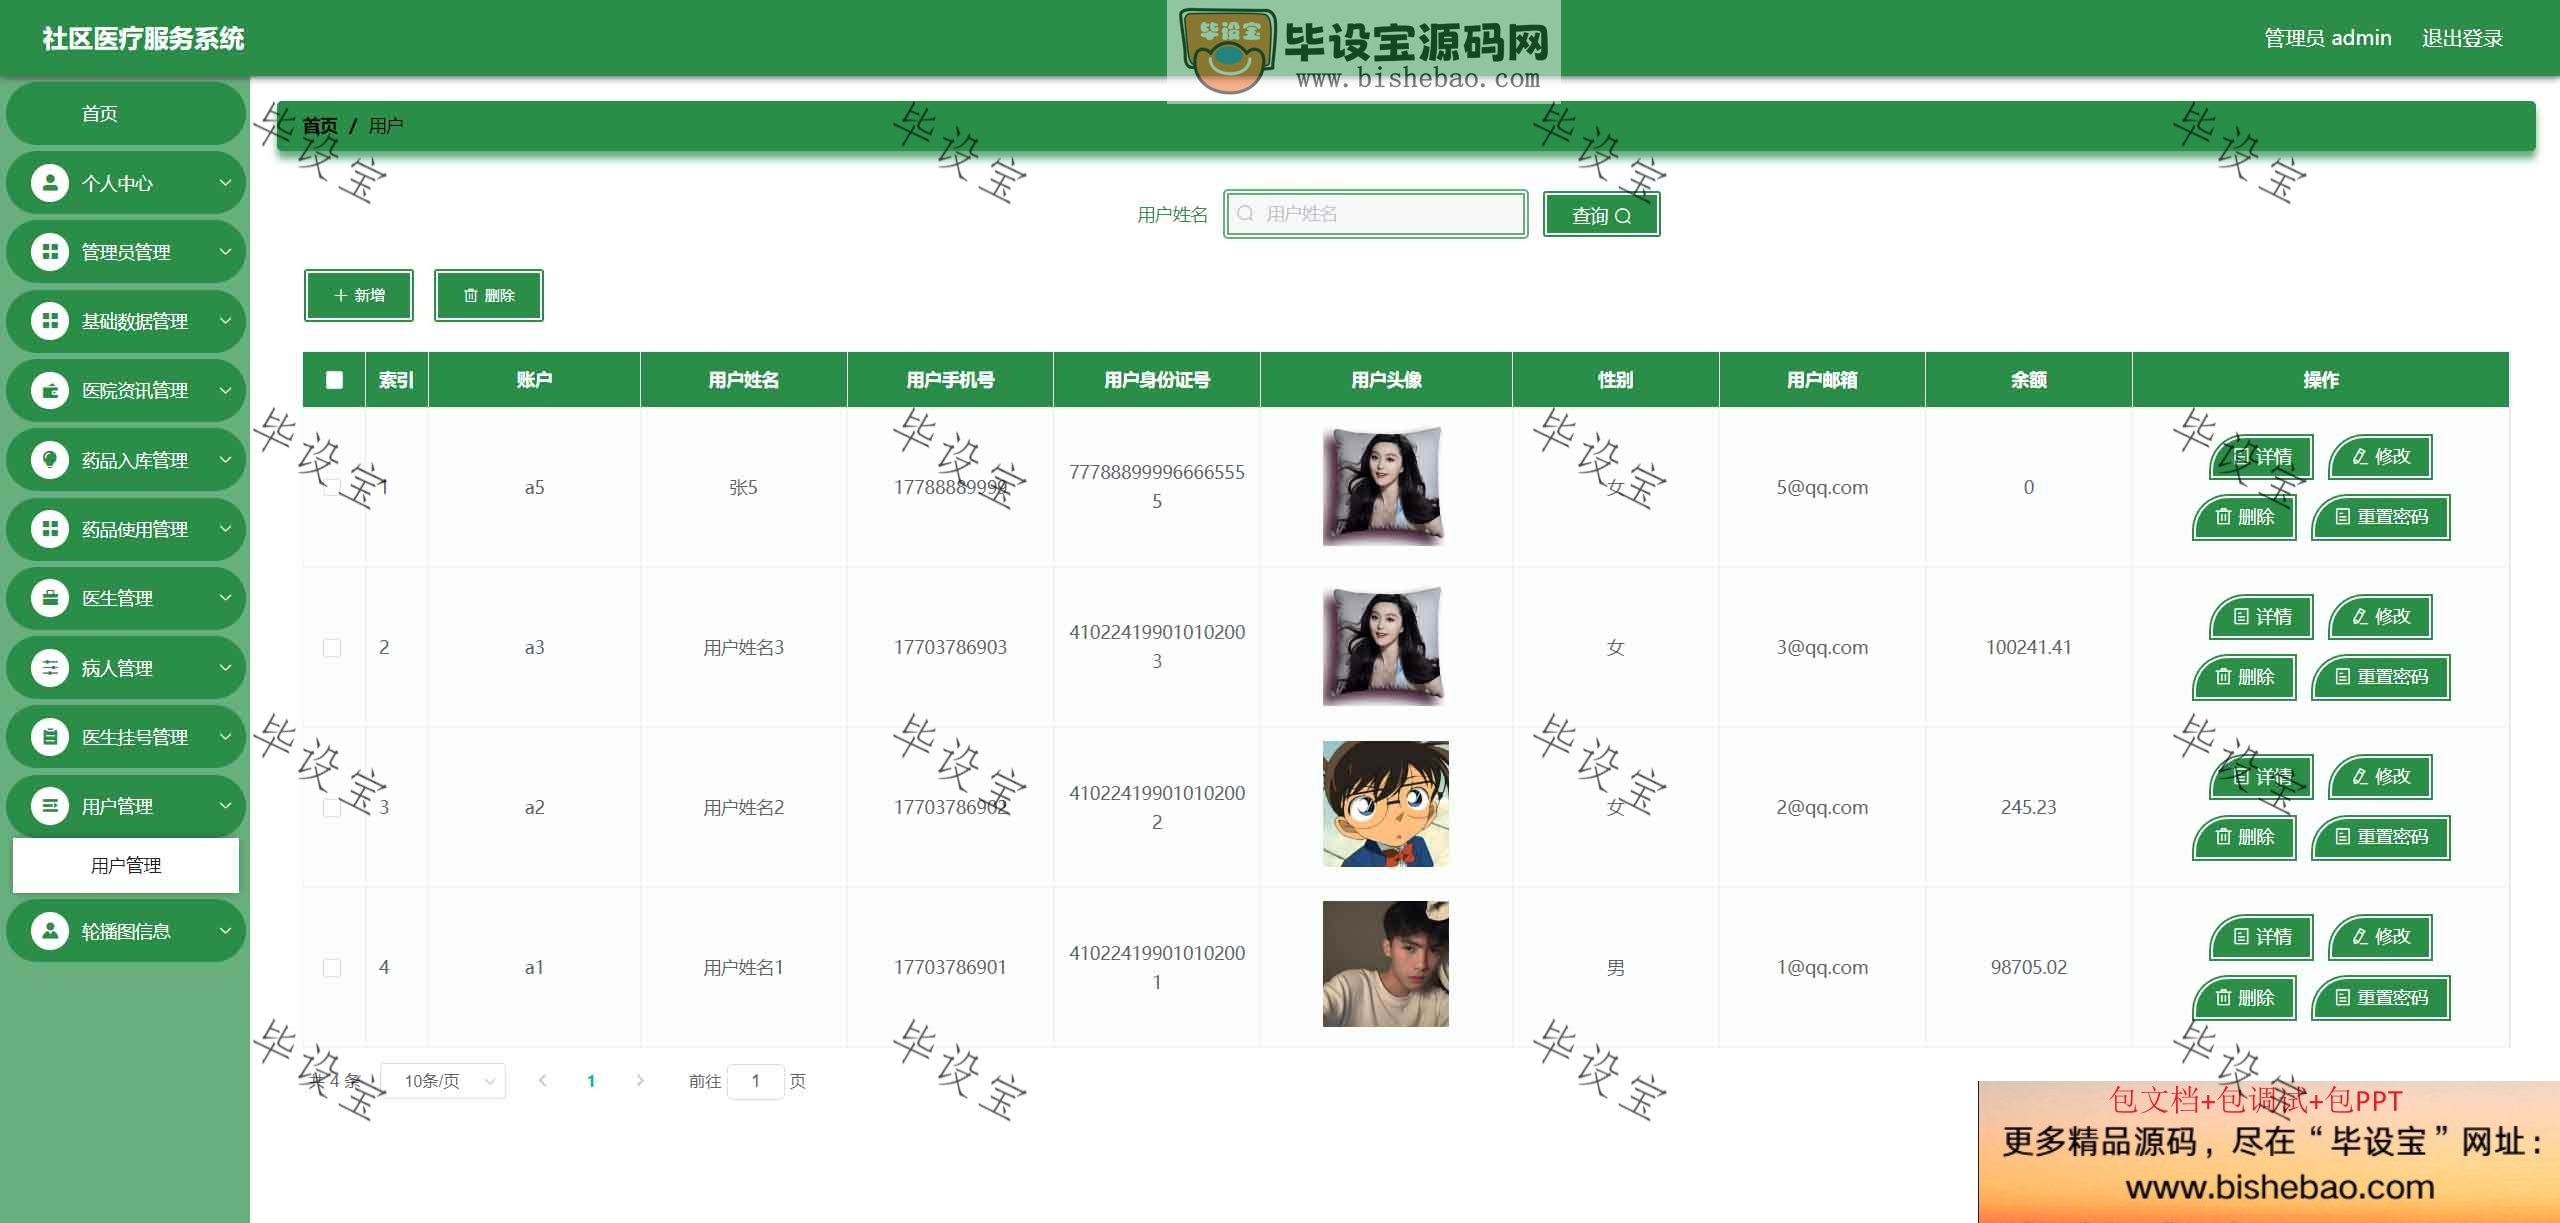The height and width of the screenshot is (1223, 2560).
Task: Click the 药品入库管理 lightbulb icon
Action: click(x=49, y=460)
